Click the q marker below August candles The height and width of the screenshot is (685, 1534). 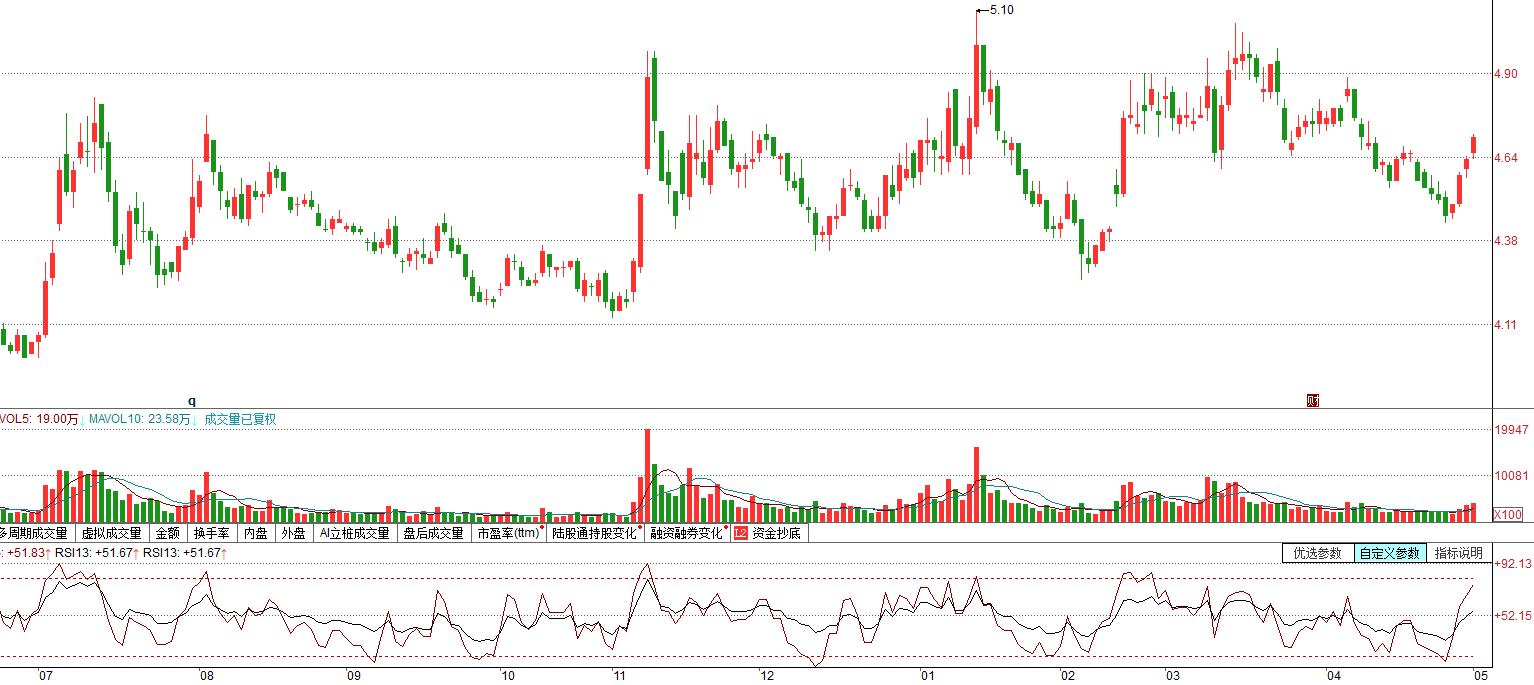[x=192, y=400]
